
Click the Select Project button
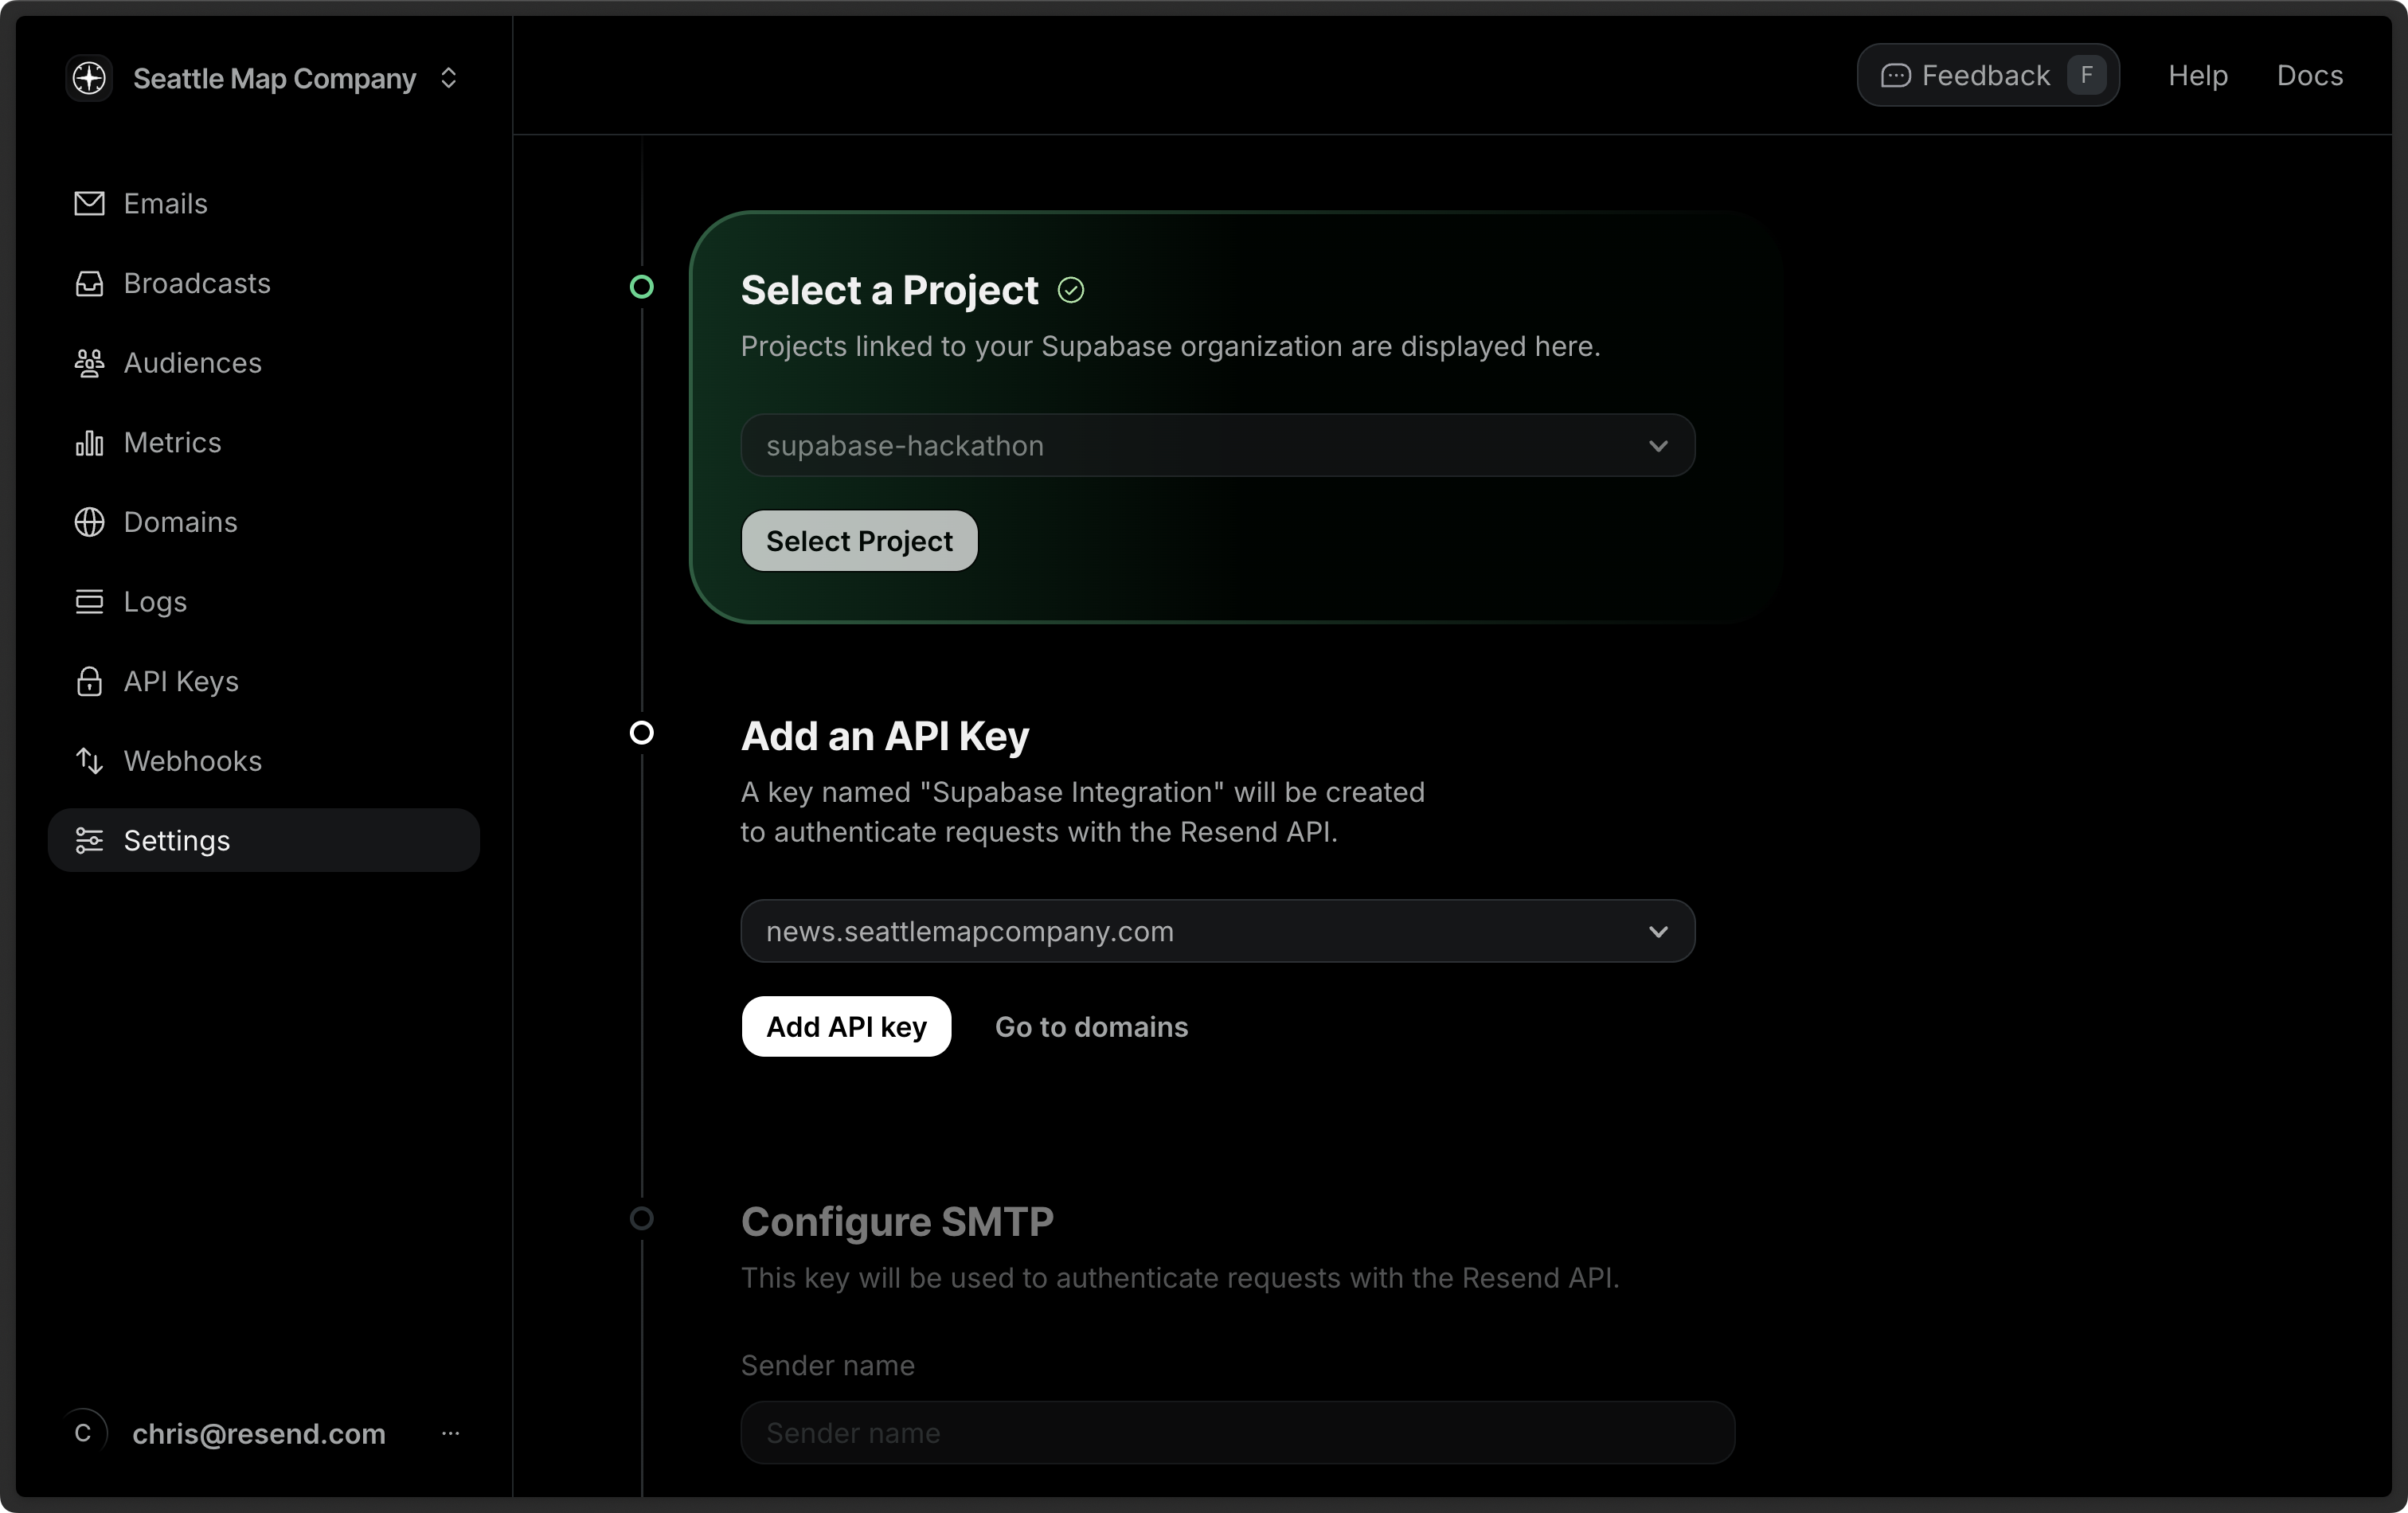point(859,541)
